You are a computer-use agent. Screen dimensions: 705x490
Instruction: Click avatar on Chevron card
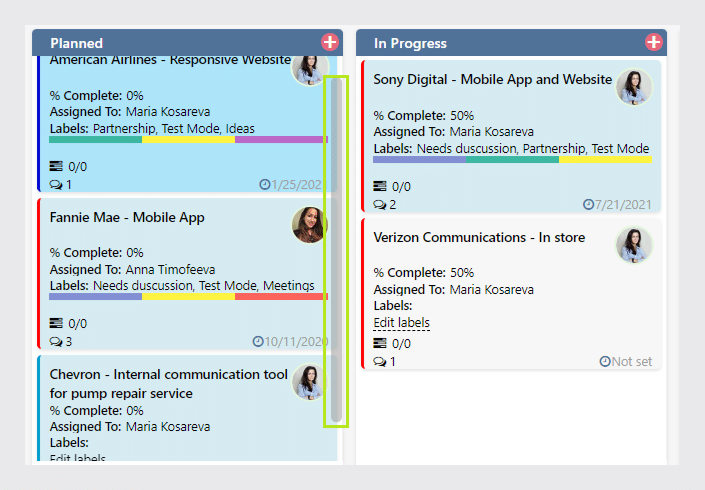(310, 382)
